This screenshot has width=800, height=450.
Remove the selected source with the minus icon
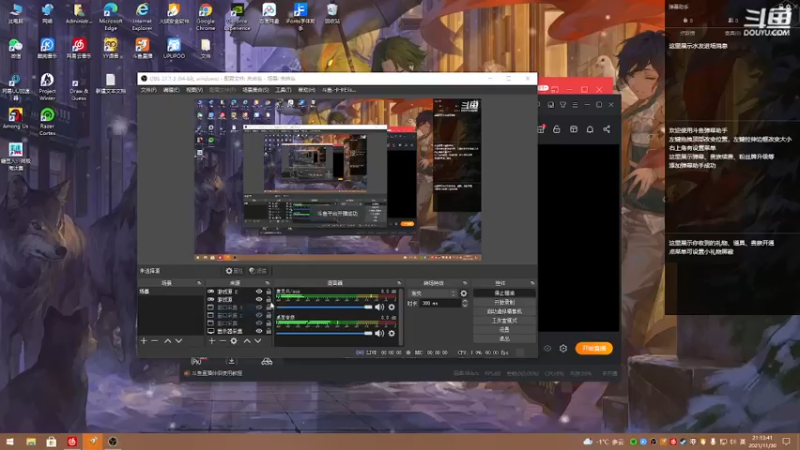pyautogui.click(x=222, y=341)
